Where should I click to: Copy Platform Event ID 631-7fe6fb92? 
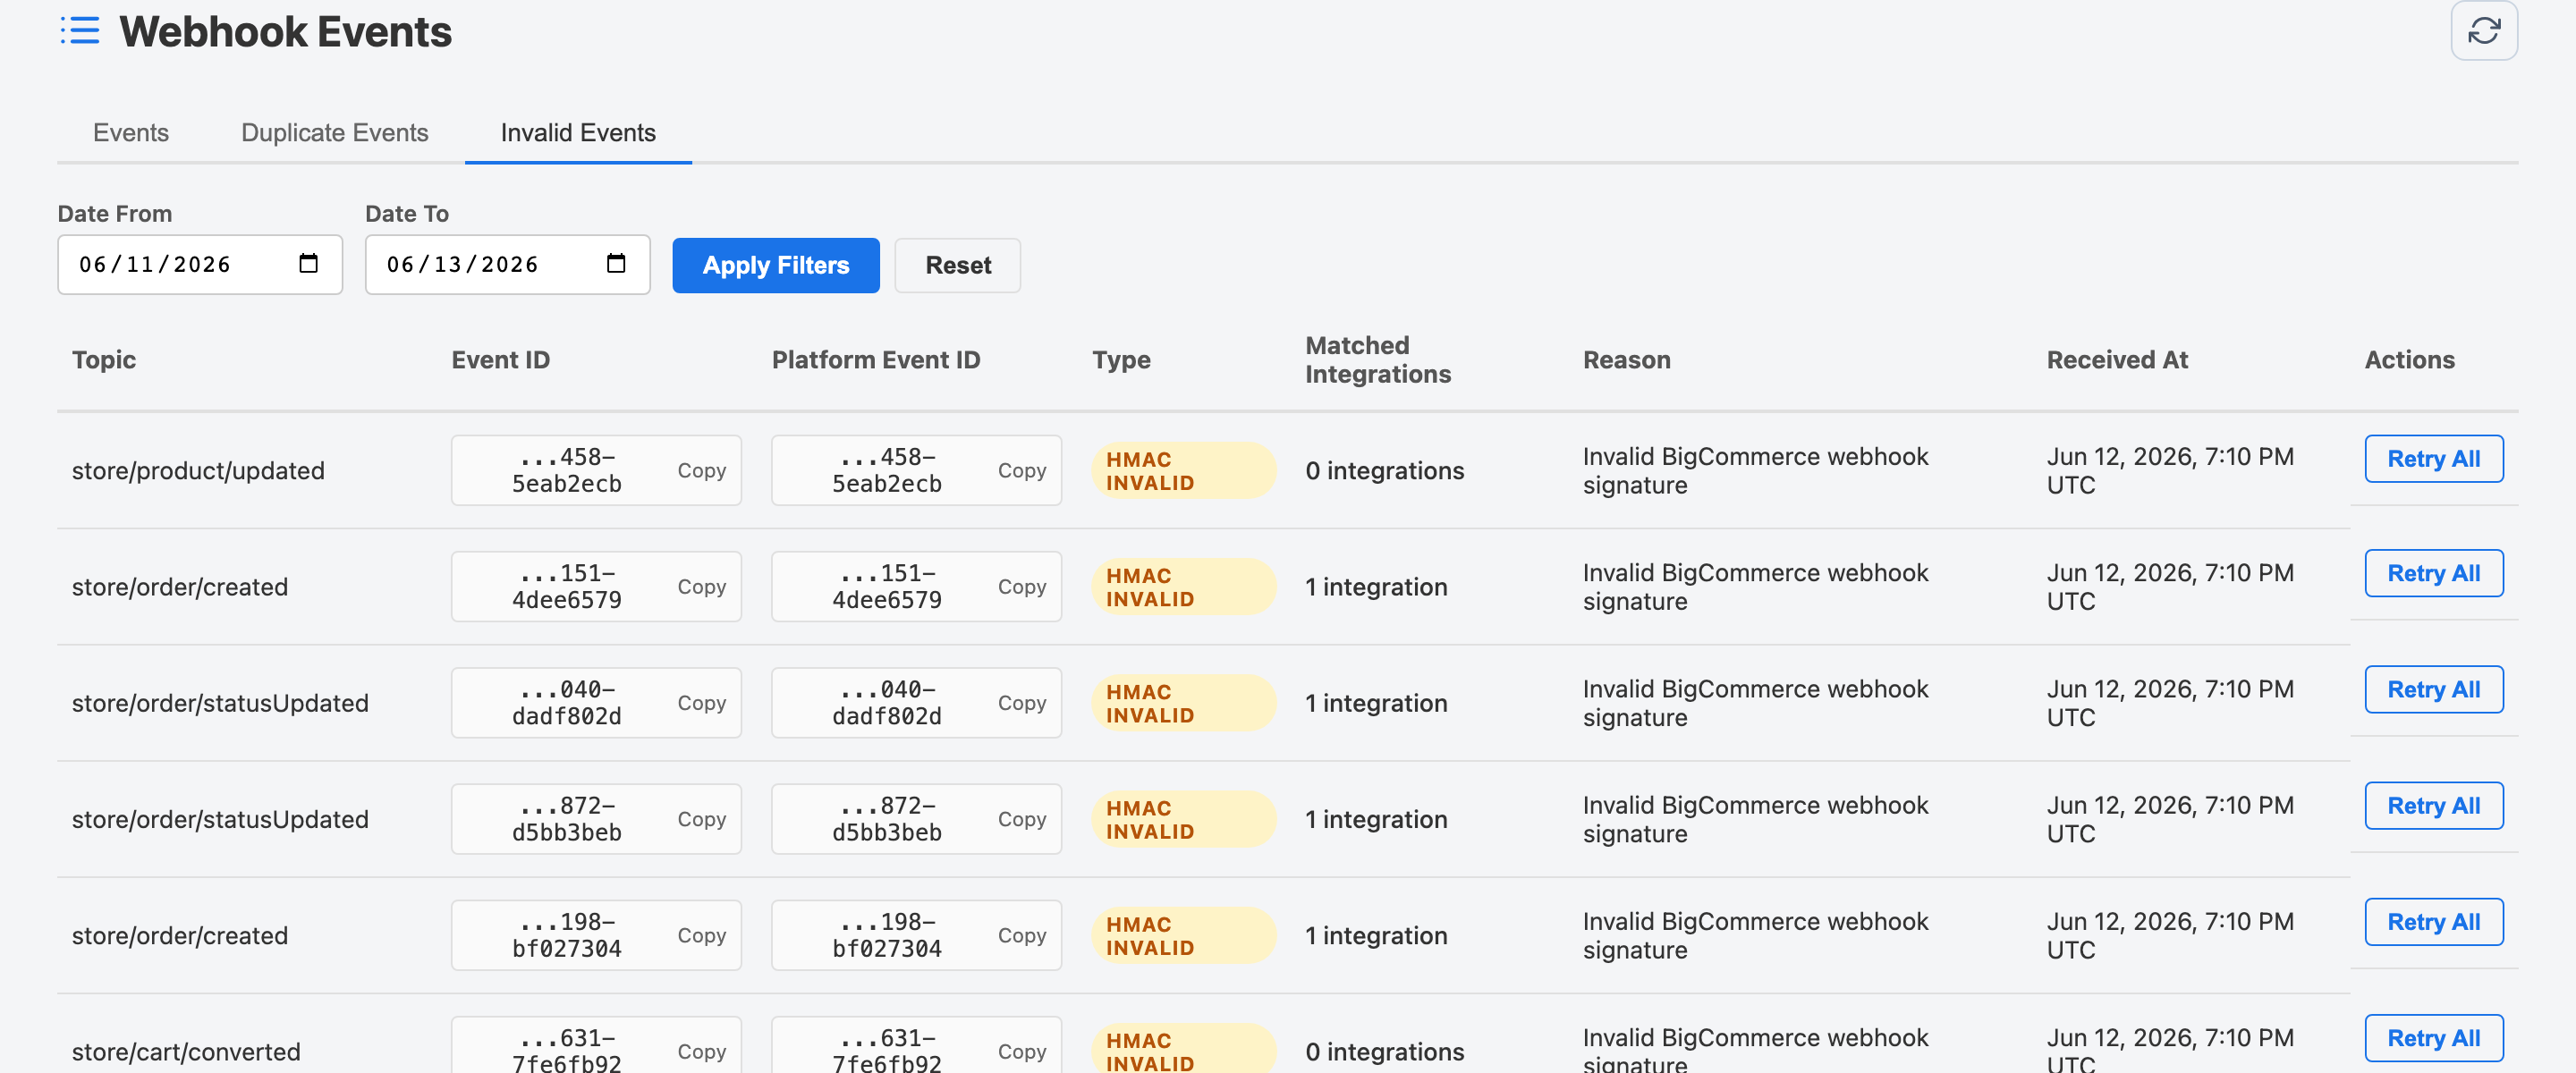tap(1021, 1051)
